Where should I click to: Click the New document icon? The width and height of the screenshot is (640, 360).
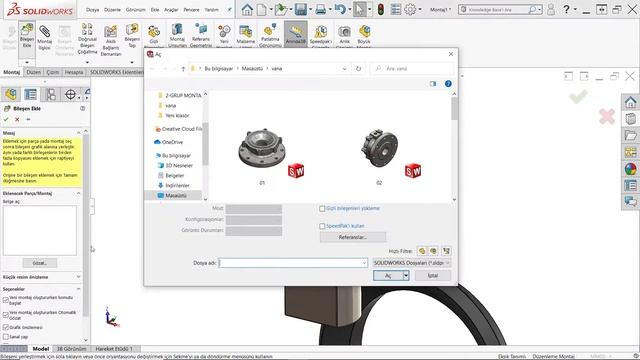pyautogui.click(x=262, y=9)
